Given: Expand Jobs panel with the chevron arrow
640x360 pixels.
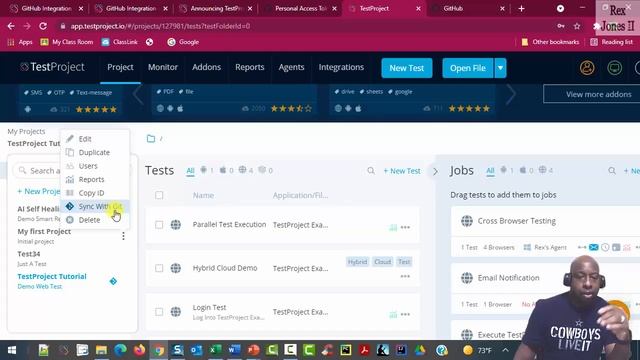Looking at the screenshot, I should 436,171.
